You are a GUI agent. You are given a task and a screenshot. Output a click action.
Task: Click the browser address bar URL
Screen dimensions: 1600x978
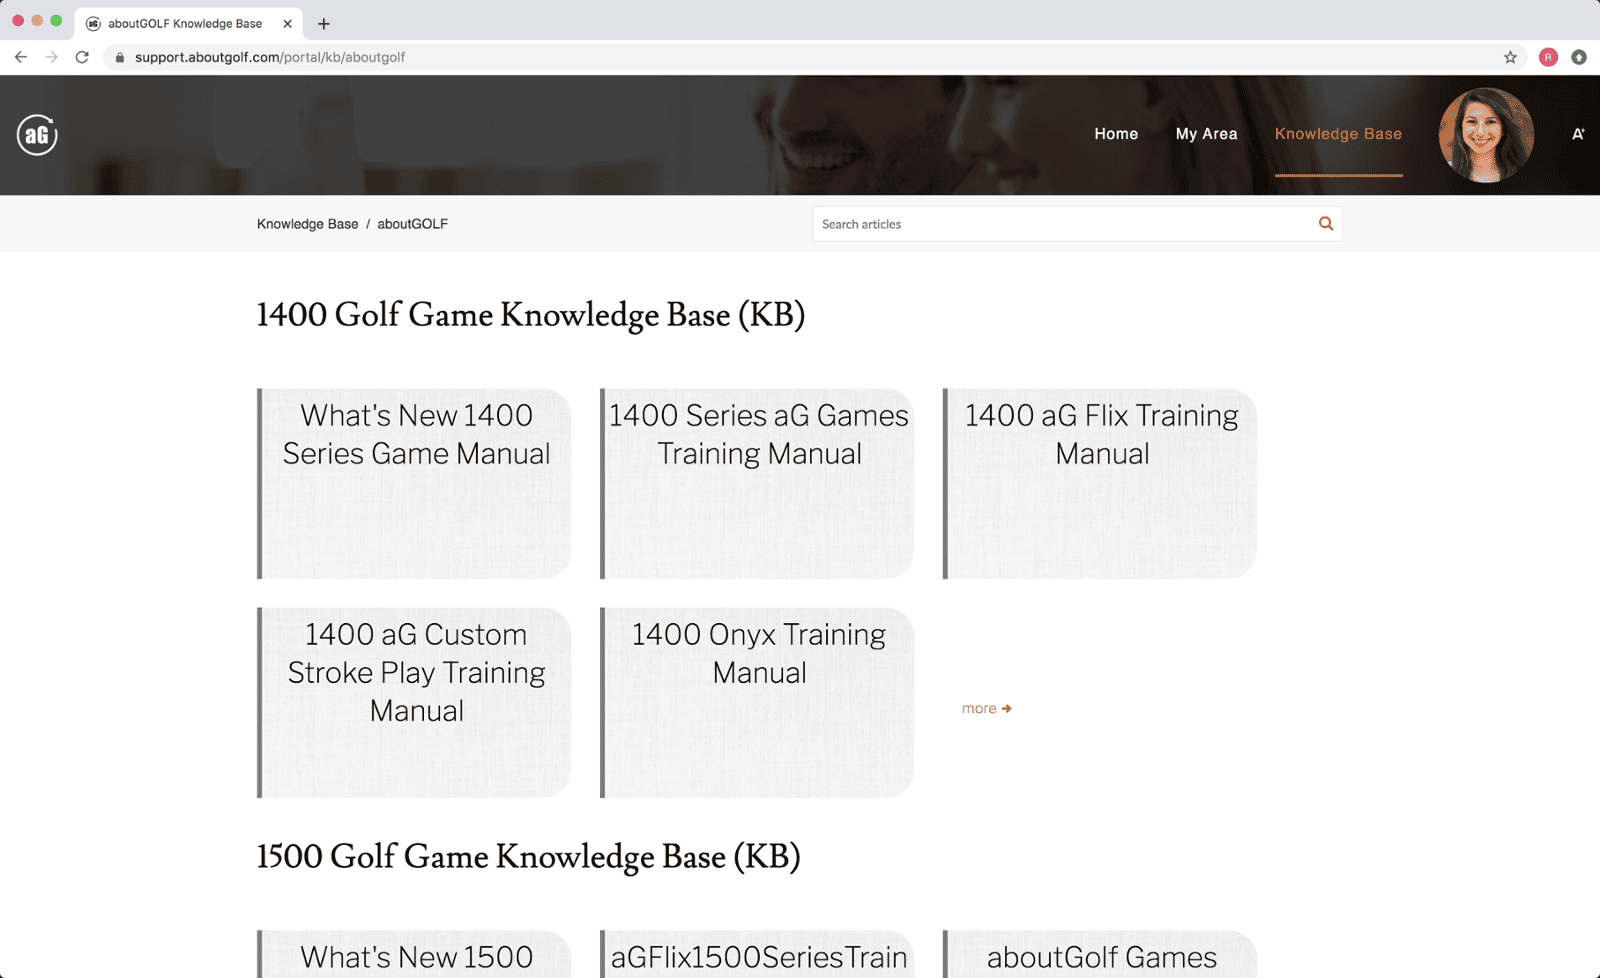click(270, 57)
